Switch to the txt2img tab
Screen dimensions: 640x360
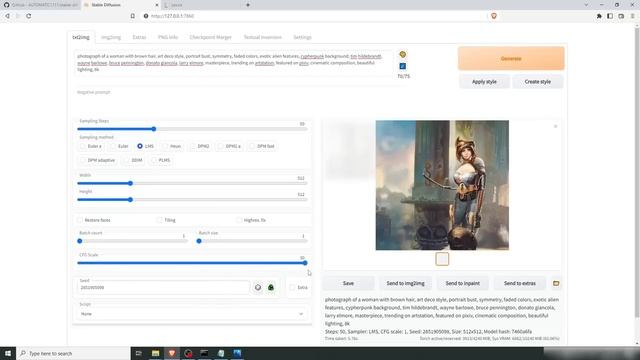pyautogui.click(x=81, y=37)
